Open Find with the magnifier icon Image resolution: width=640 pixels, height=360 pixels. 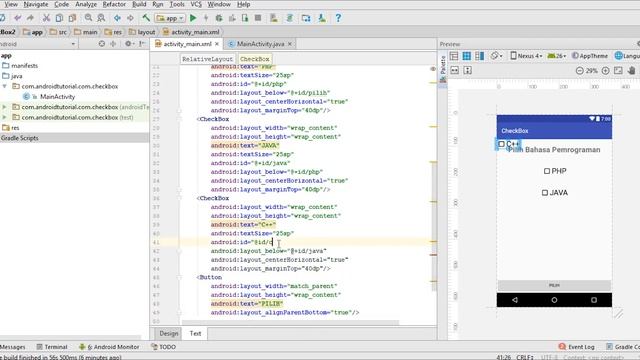pos(88,18)
